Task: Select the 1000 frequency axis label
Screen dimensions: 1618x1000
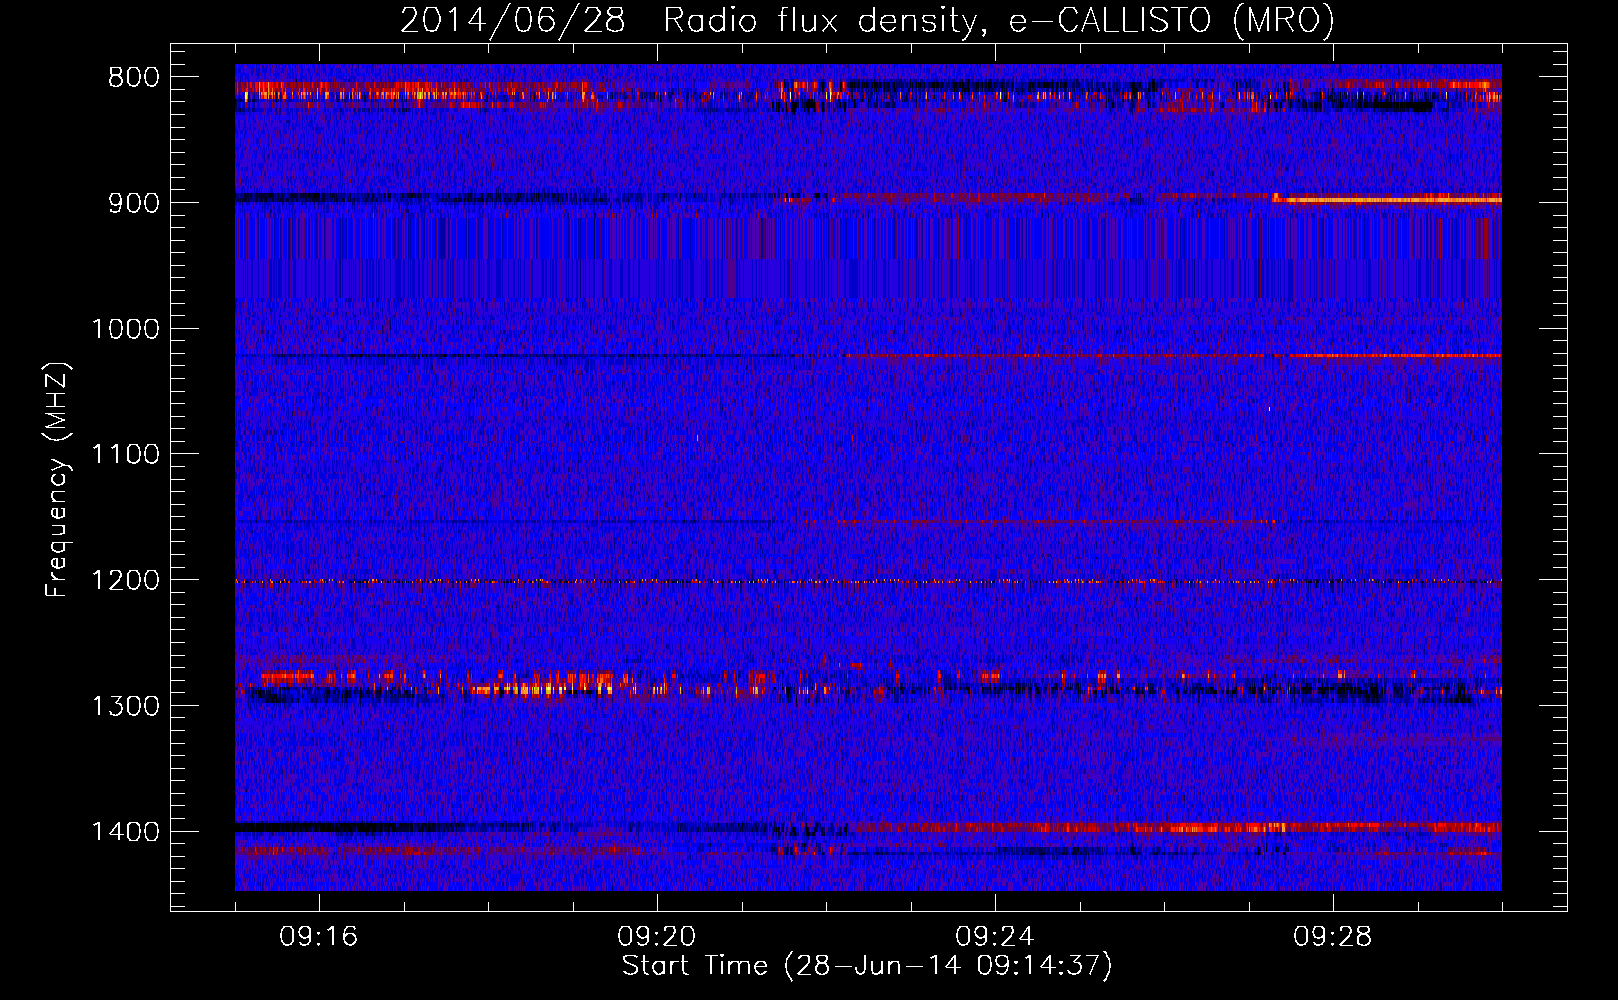Action: click(x=125, y=329)
